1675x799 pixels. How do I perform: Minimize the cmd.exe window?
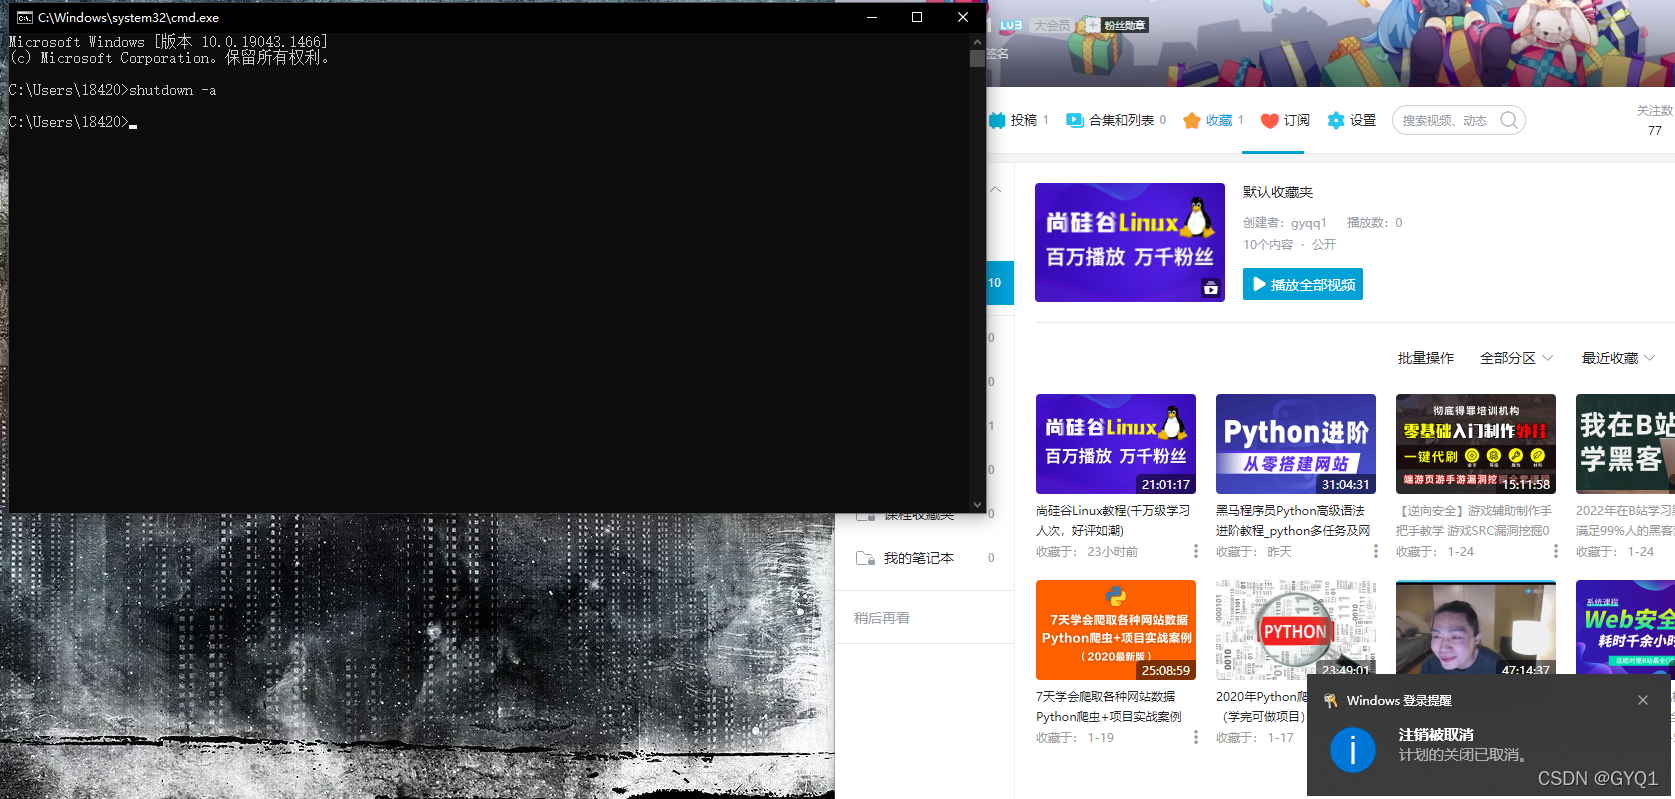(x=871, y=17)
